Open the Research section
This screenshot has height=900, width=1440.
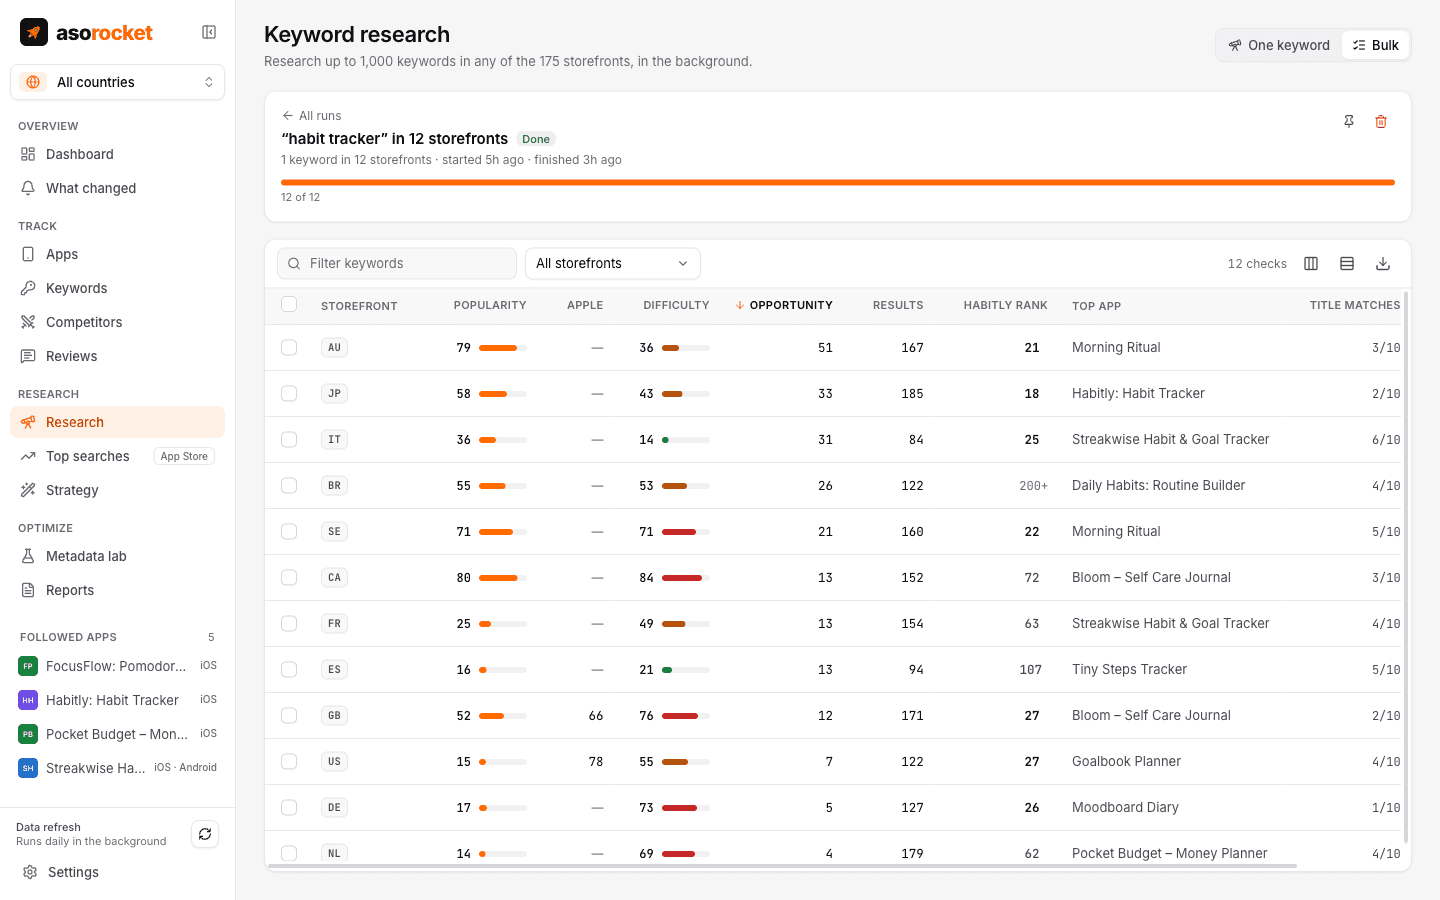click(x=118, y=422)
